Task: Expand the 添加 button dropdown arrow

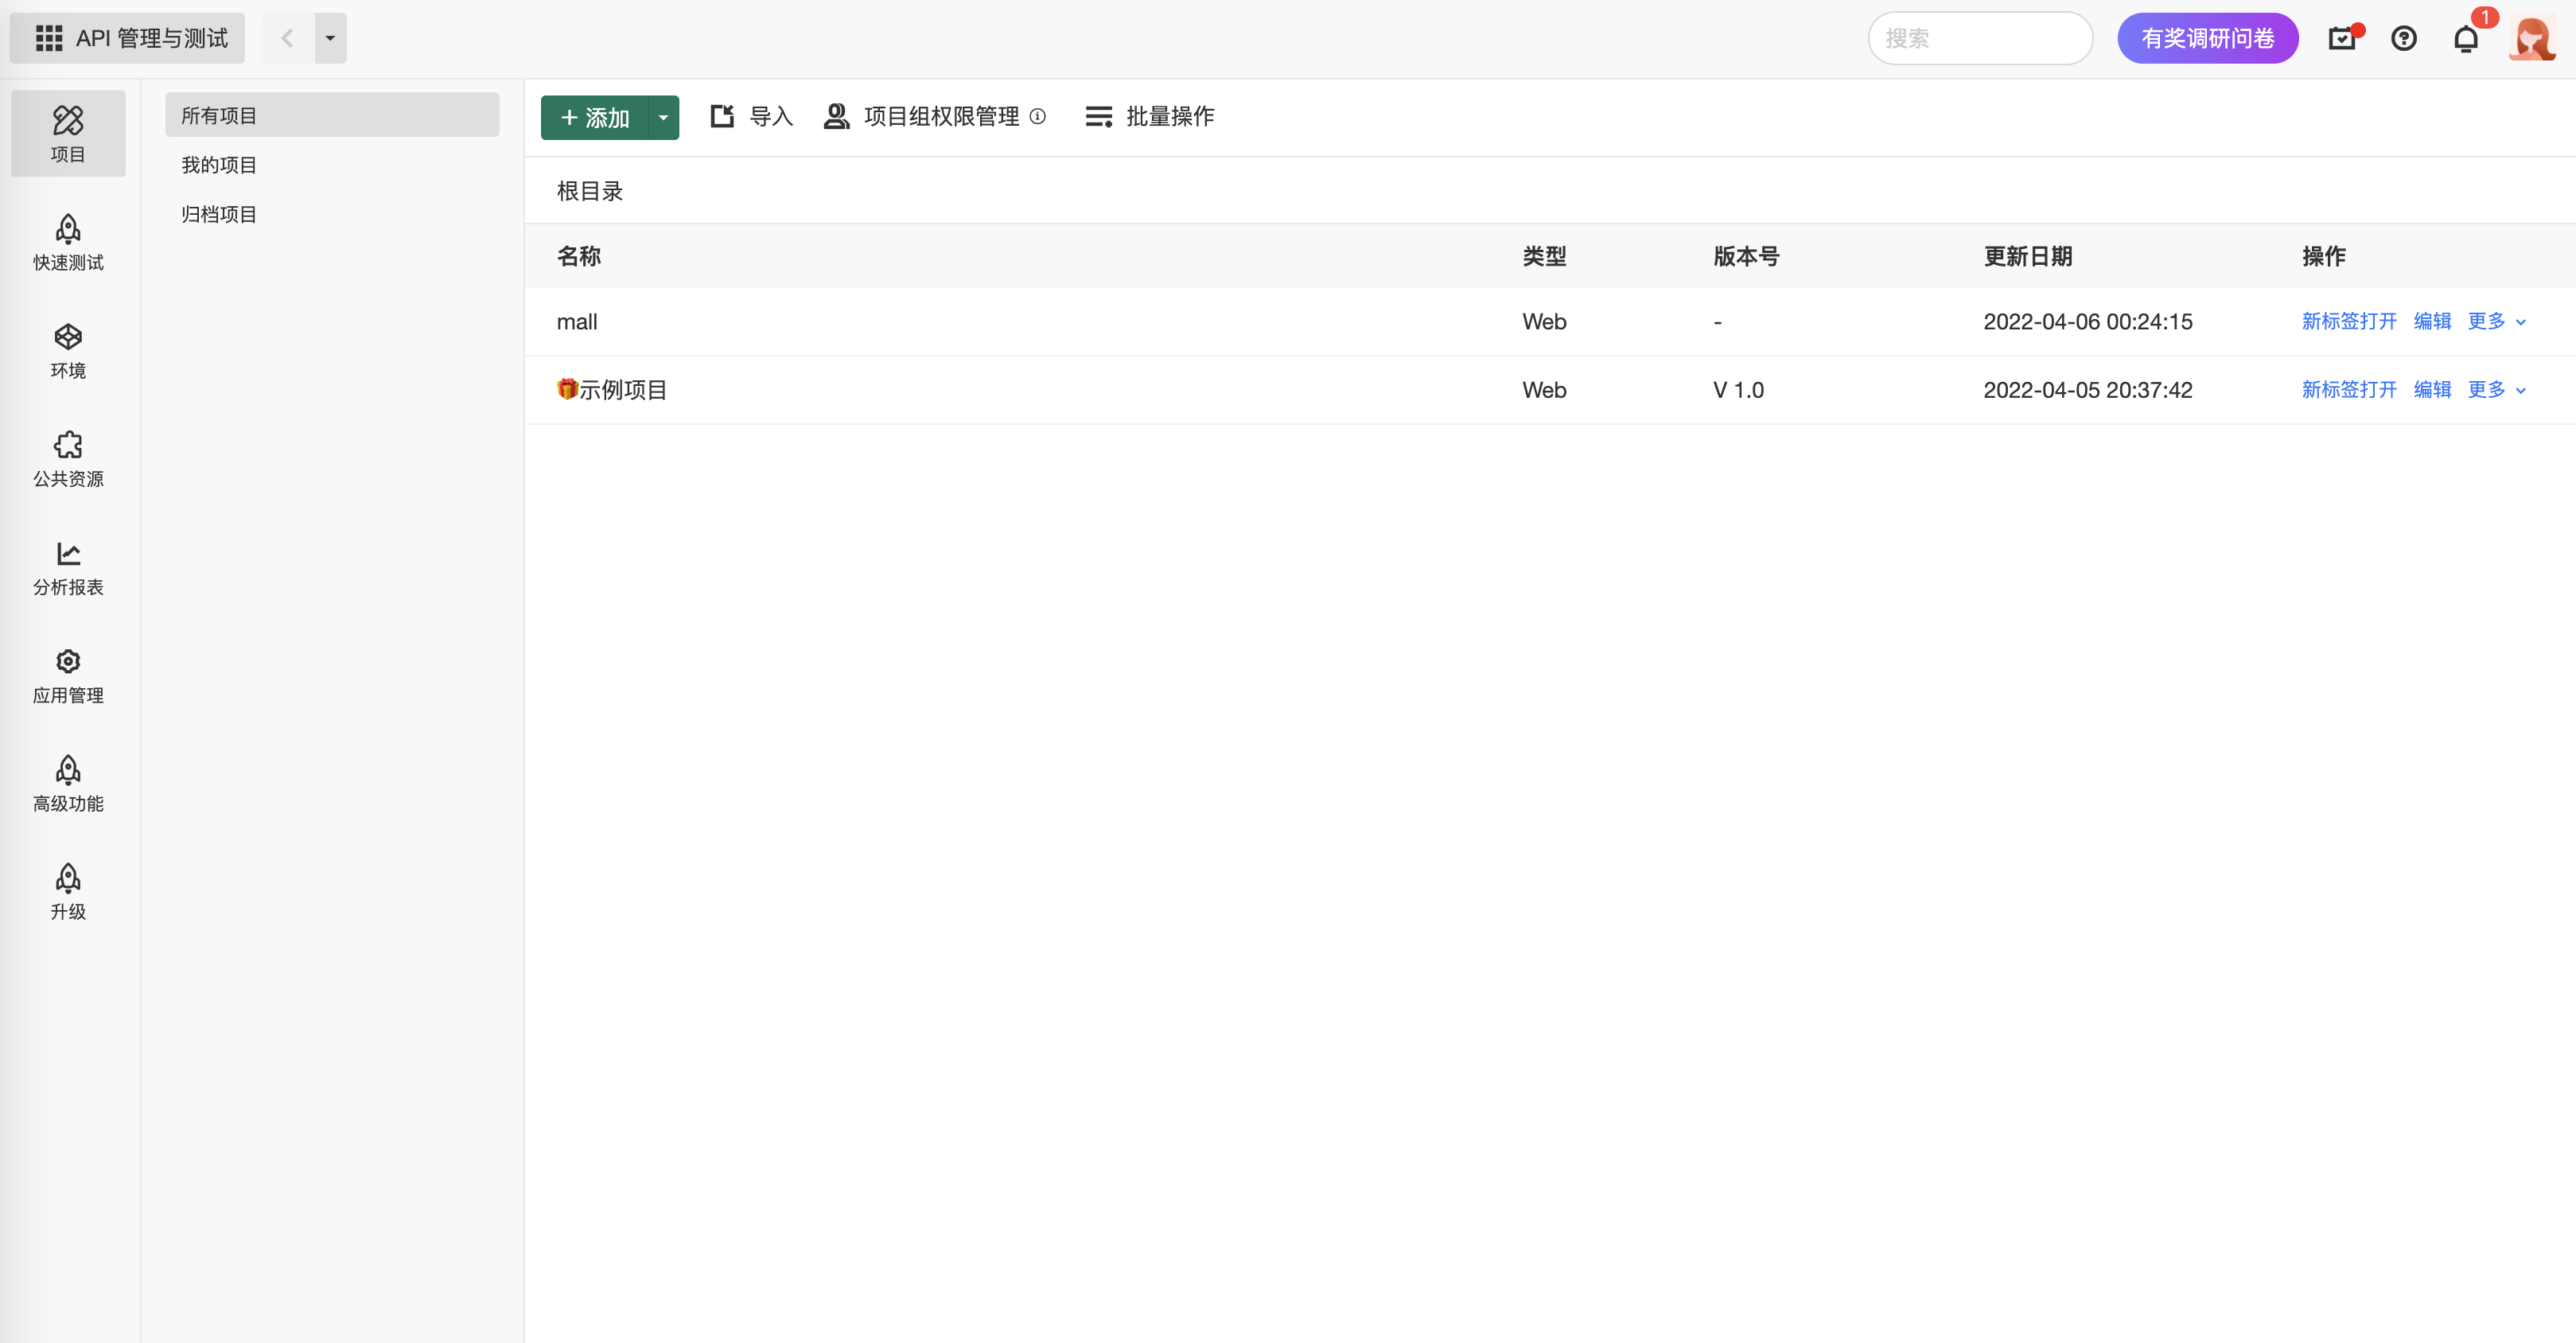Action: [663, 118]
